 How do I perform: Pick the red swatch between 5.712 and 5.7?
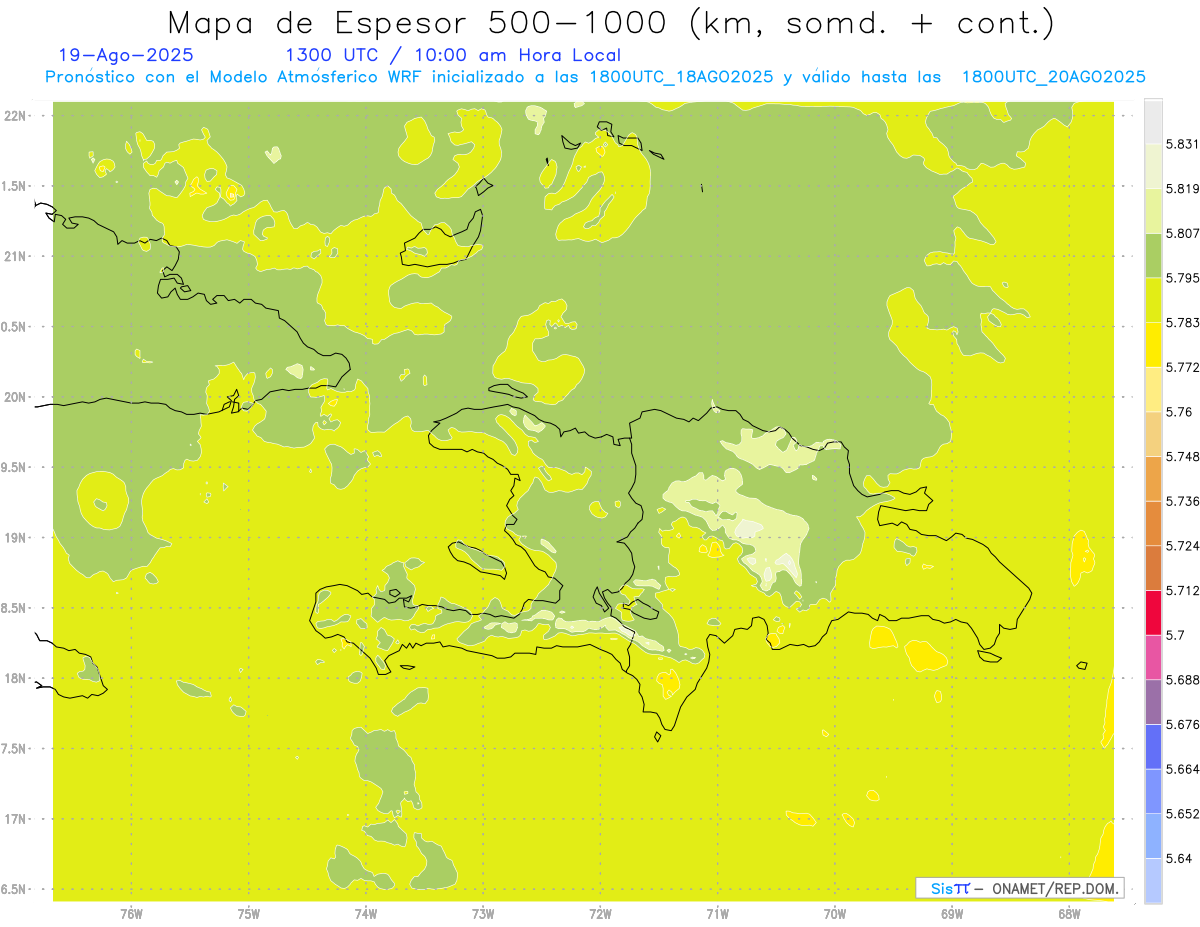point(1153,613)
